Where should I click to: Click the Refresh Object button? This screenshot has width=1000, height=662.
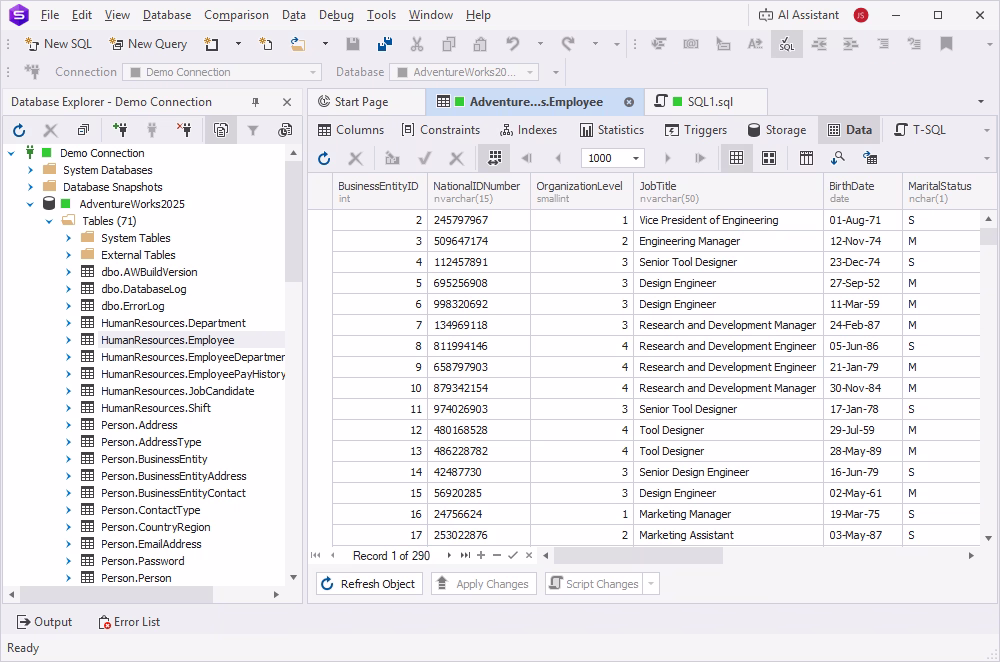pos(369,584)
